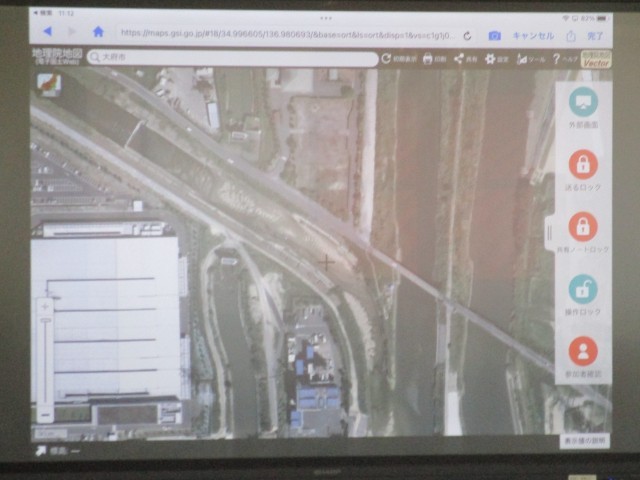Click the 表示値の説明 button
Image resolution: width=640 pixels, height=480 pixels.
[584, 441]
